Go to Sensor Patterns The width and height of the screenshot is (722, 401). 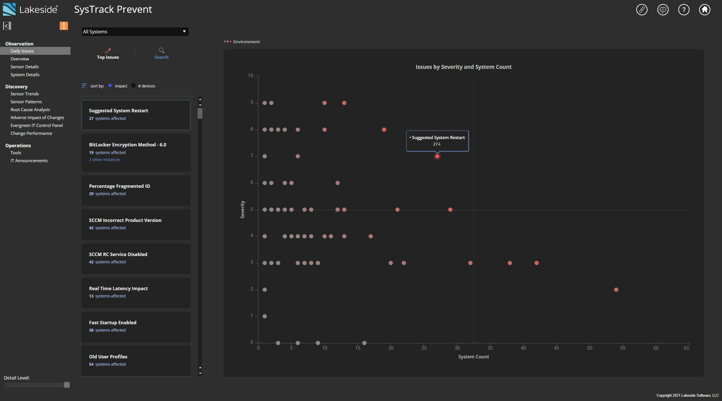pos(26,102)
